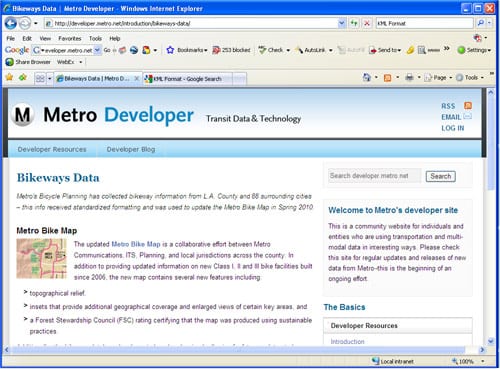Screen dimensions: 500x369
Task: Open the Tools menu in the menu bar
Action: coord(95,38)
